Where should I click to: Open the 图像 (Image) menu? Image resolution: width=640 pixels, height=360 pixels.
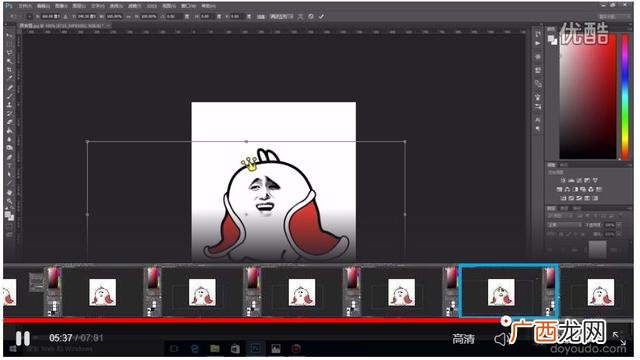61,6
